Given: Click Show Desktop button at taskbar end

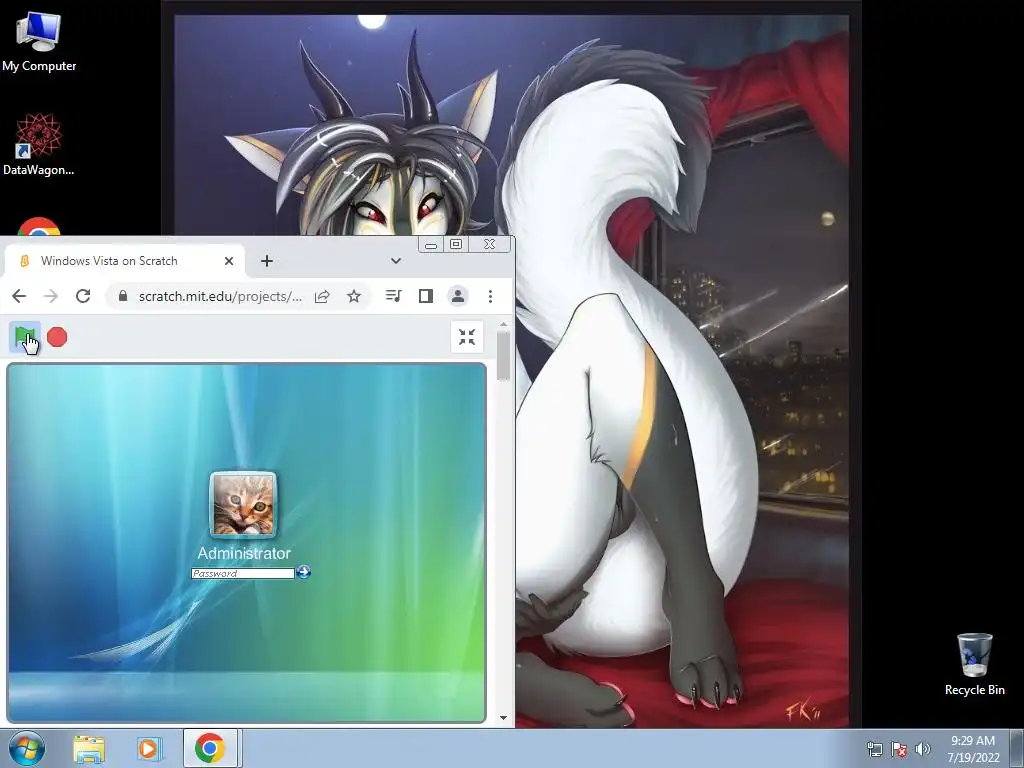Looking at the screenshot, I should 1017,748.
